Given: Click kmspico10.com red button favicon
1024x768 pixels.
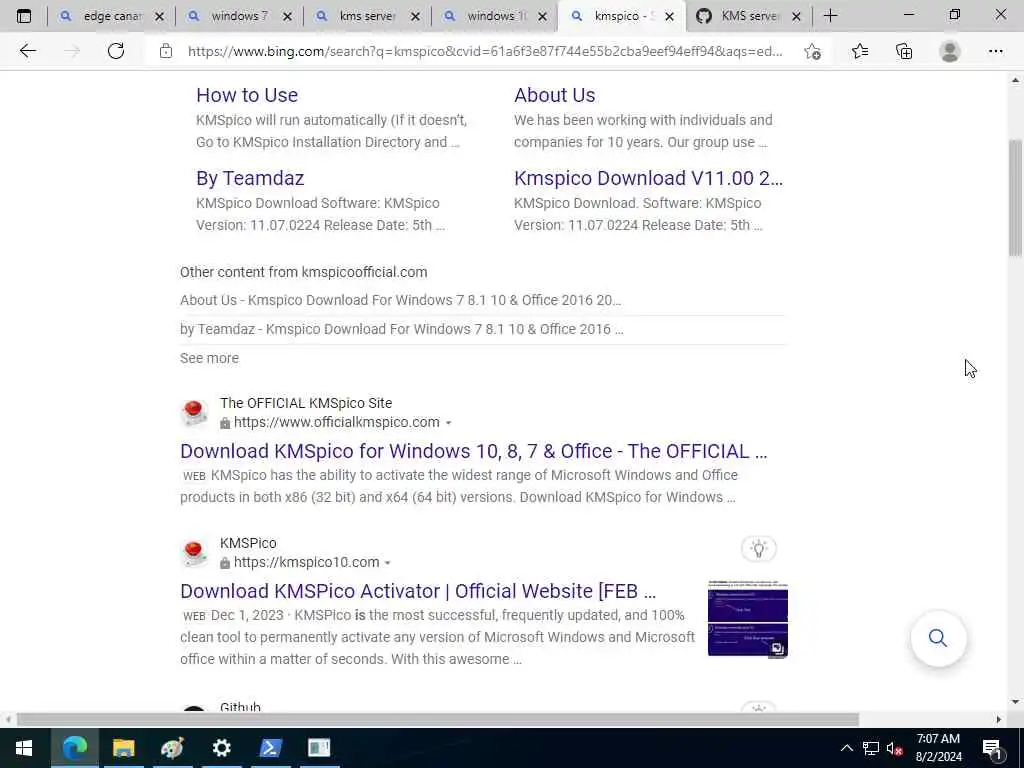Looking at the screenshot, I should [x=193, y=553].
